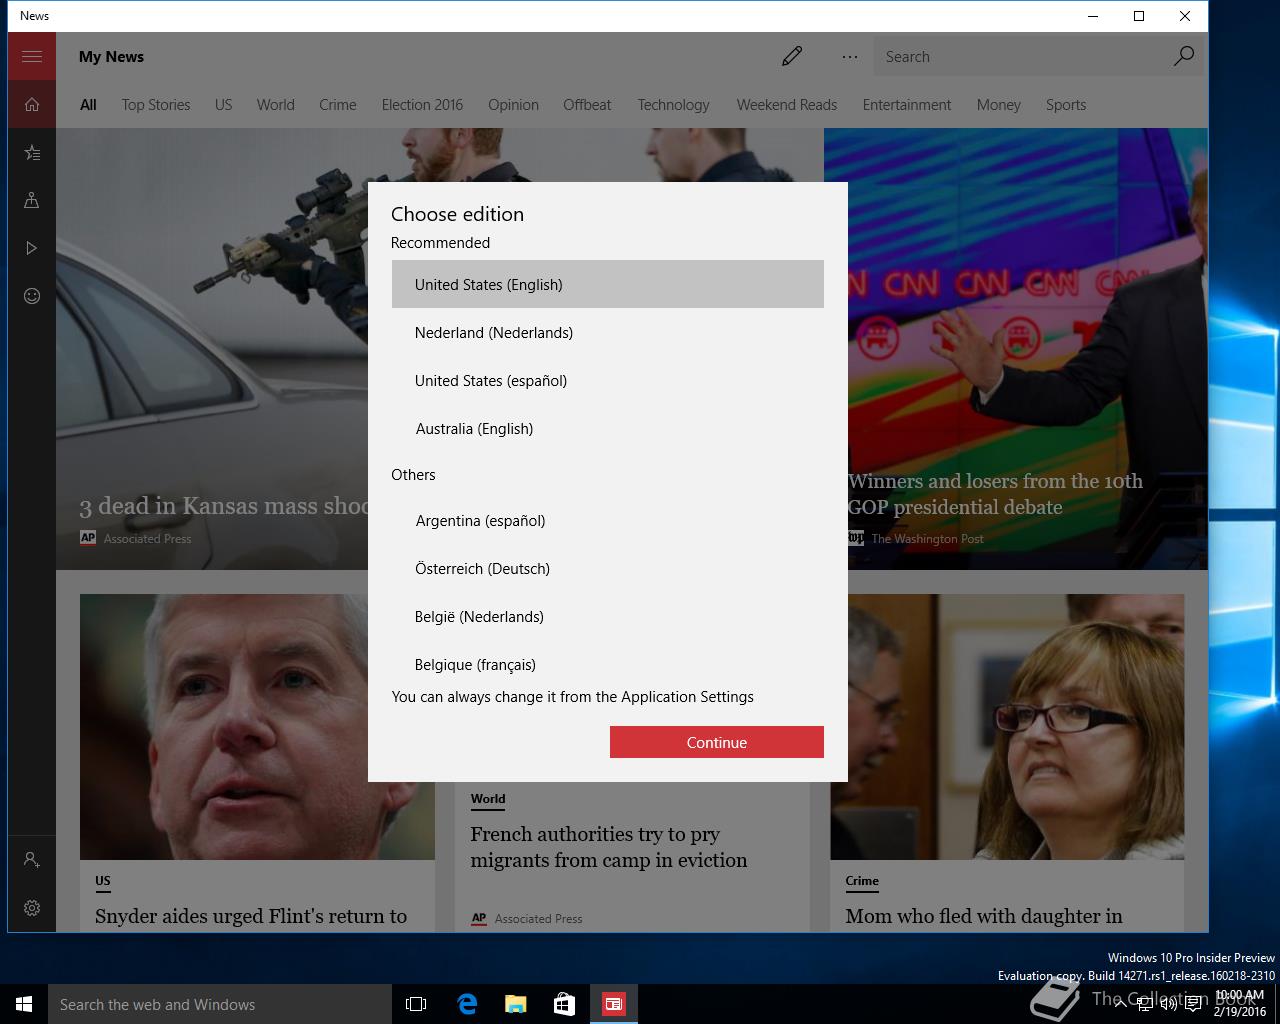This screenshot has width=1280, height=1024.
Task: Open News app settings gear
Action: point(32,908)
